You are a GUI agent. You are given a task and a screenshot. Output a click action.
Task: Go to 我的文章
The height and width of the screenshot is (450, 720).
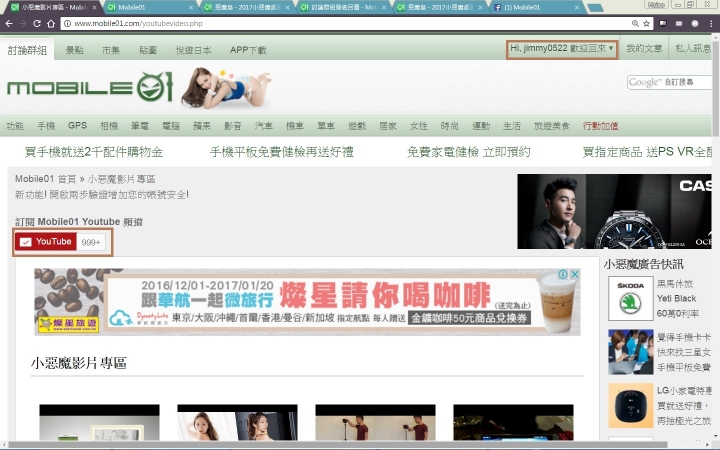click(x=644, y=48)
